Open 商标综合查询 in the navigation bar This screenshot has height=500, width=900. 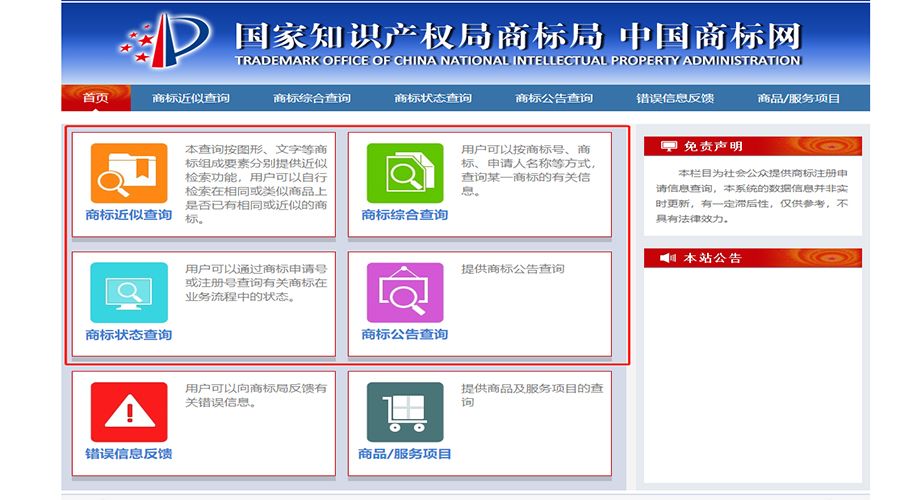click(x=312, y=98)
